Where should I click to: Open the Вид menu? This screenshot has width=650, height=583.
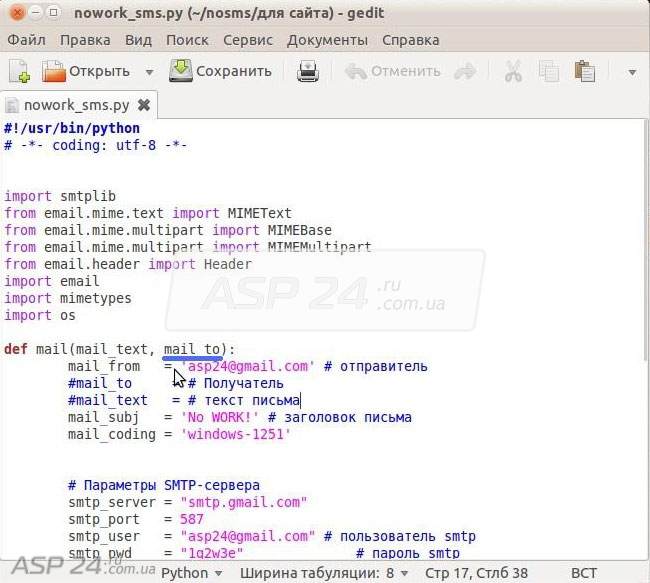click(x=138, y=40)
